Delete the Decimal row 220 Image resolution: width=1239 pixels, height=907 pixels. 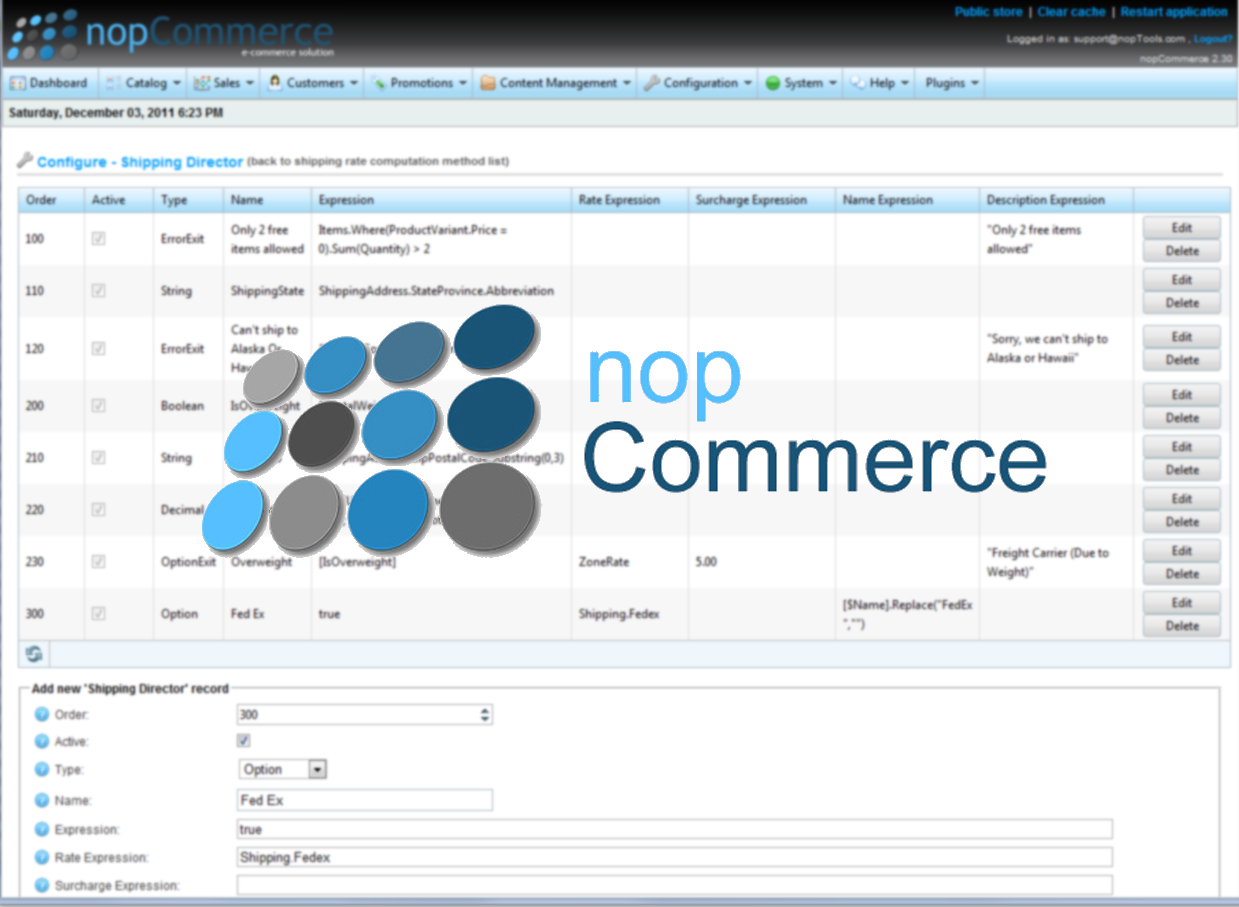click(x=1182, y=522)
